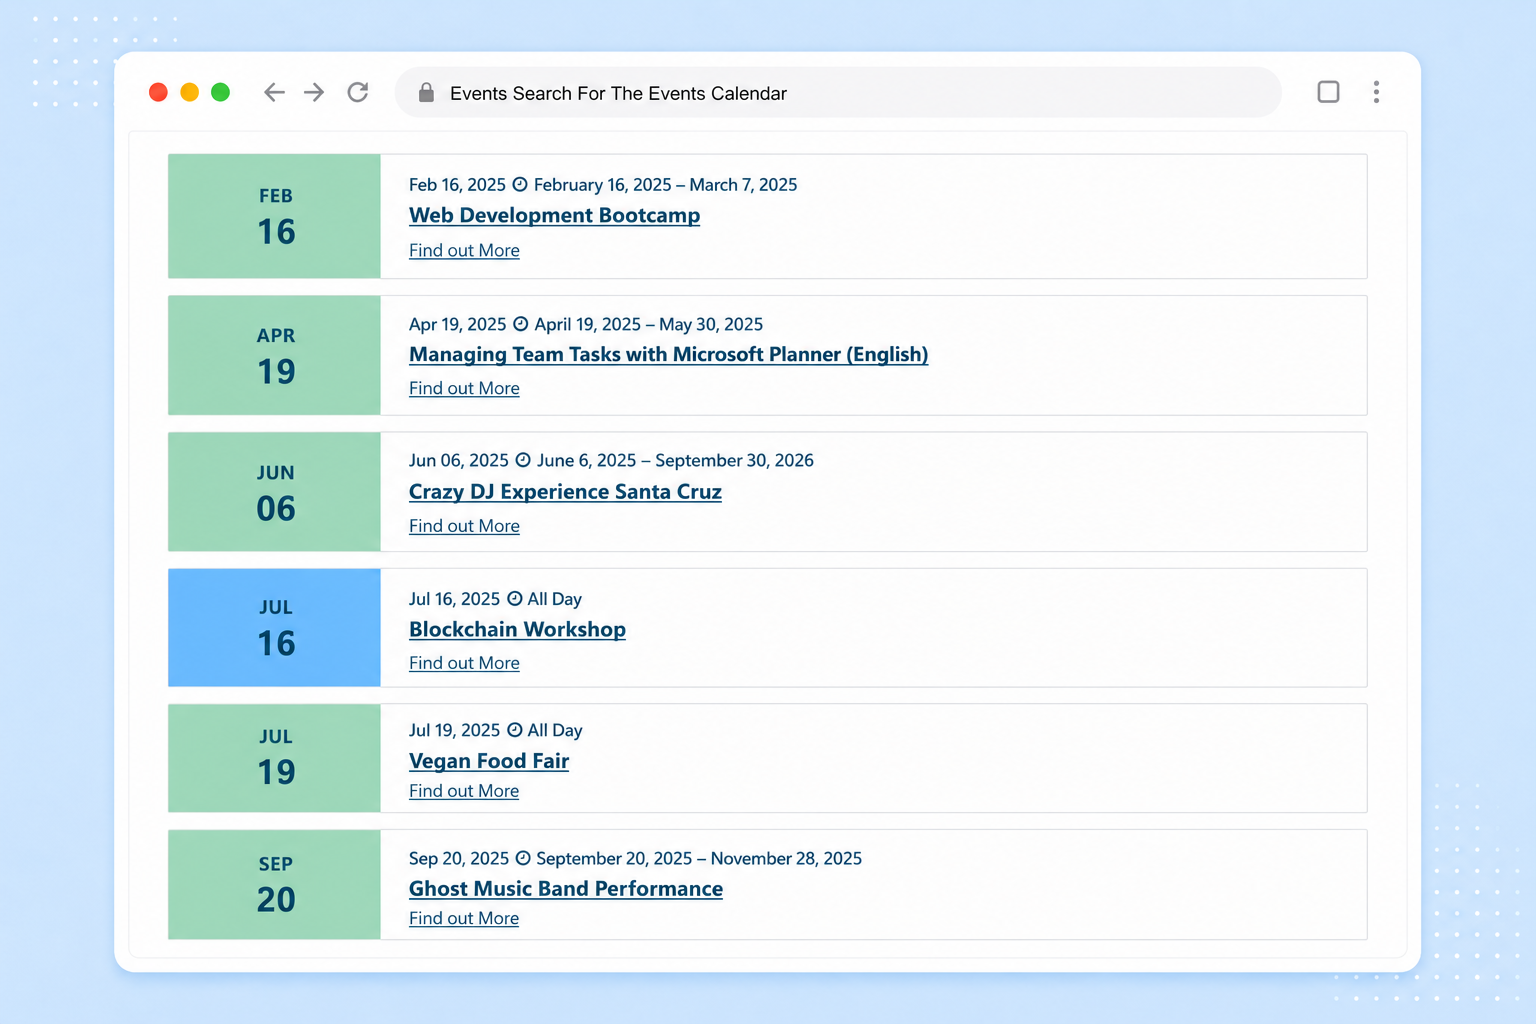Image resolution: width=1536 pixels, height=1024 pixels.
Task: Open Ghost Music Band Performance event
Action: coord(566,889)
